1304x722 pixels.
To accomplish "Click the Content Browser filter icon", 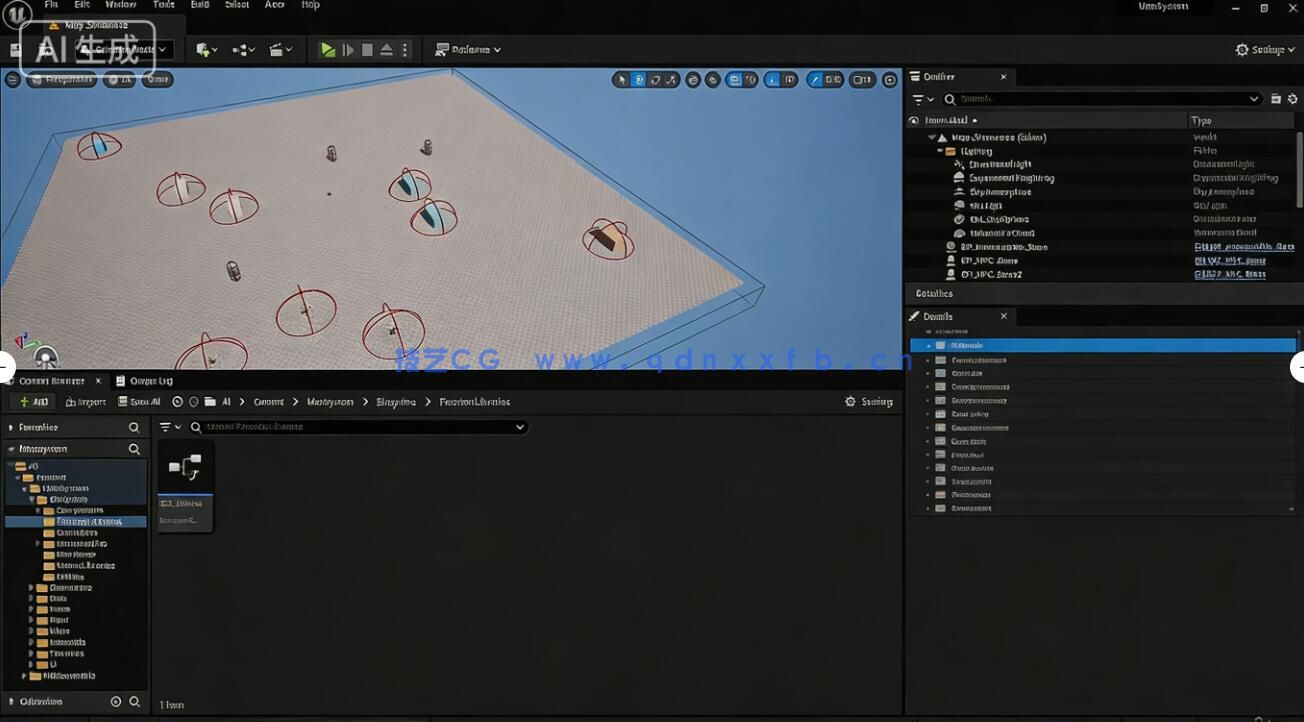I will pyautogui.click(x=167, y=427).
